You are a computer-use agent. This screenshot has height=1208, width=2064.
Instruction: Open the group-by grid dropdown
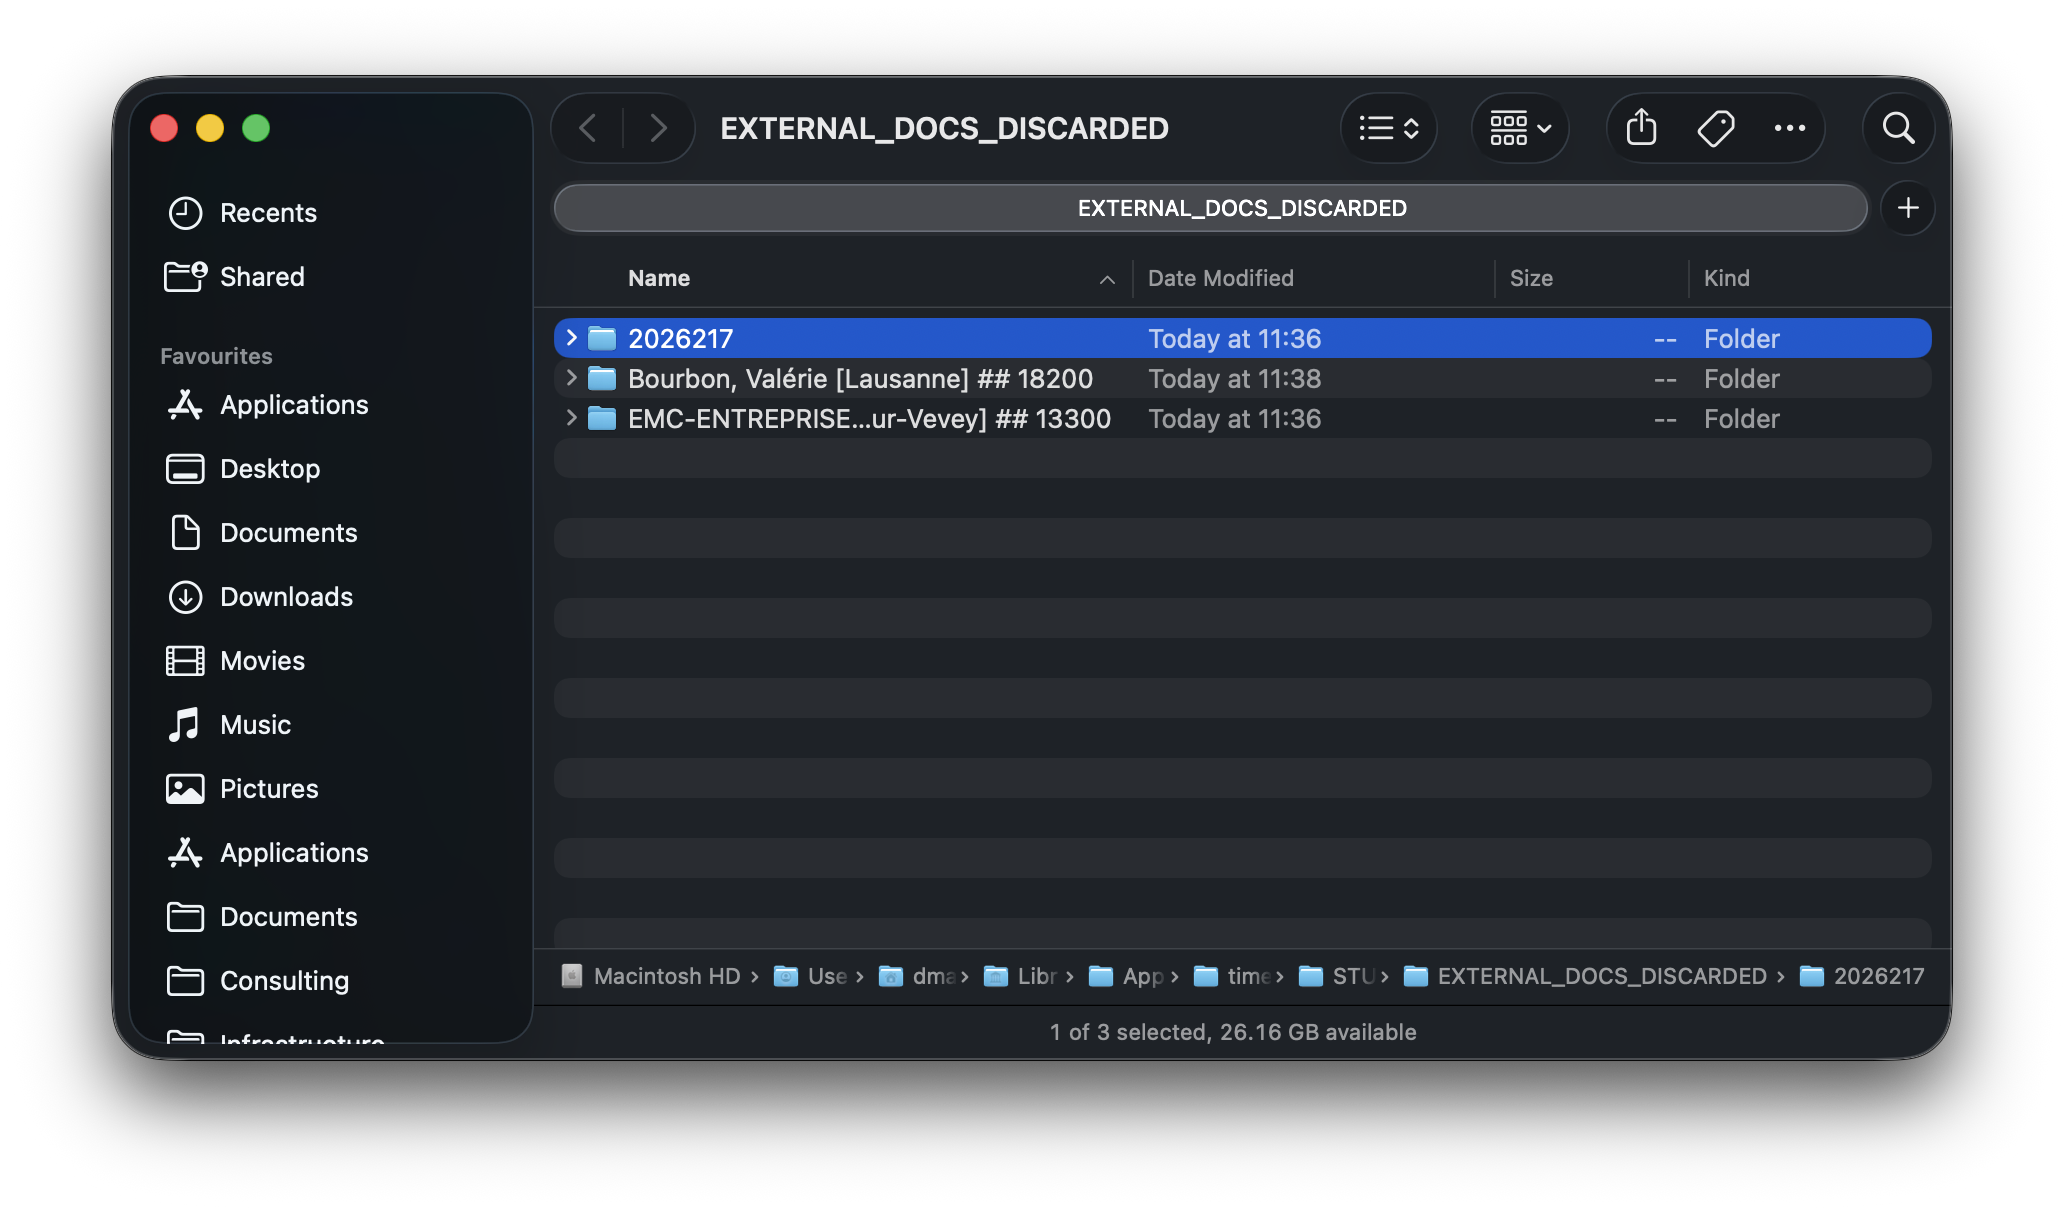1520,128
